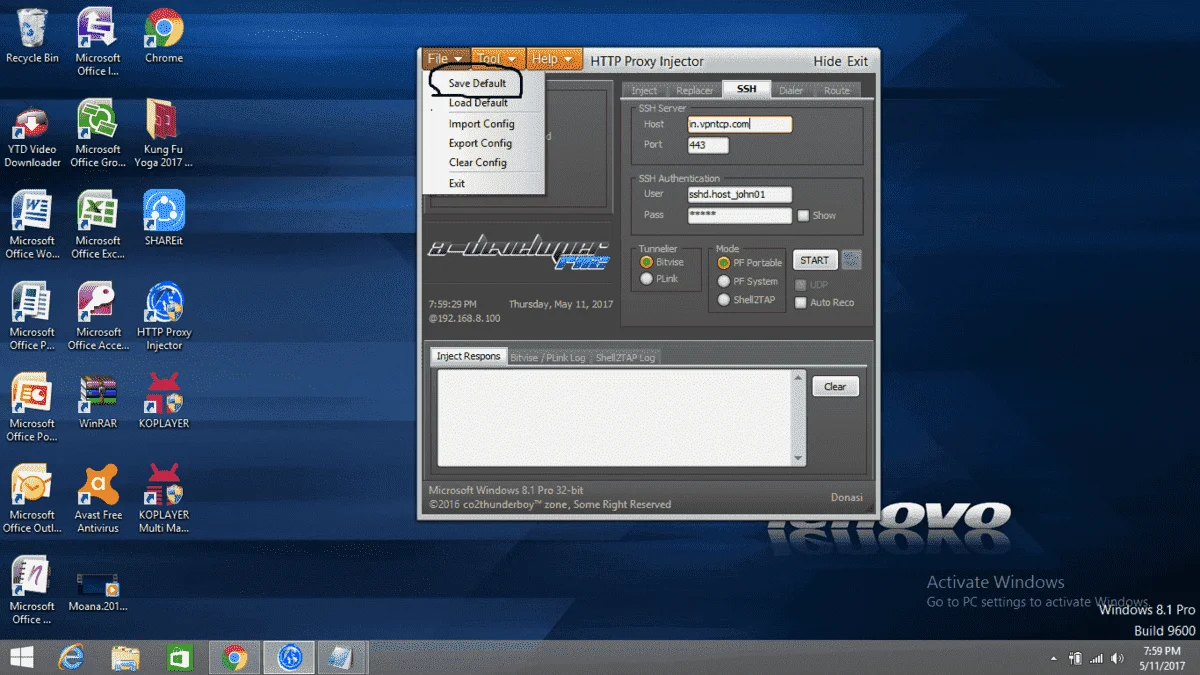
Task: Open the Chrome desktop shortcut
Action: point(164,36)
